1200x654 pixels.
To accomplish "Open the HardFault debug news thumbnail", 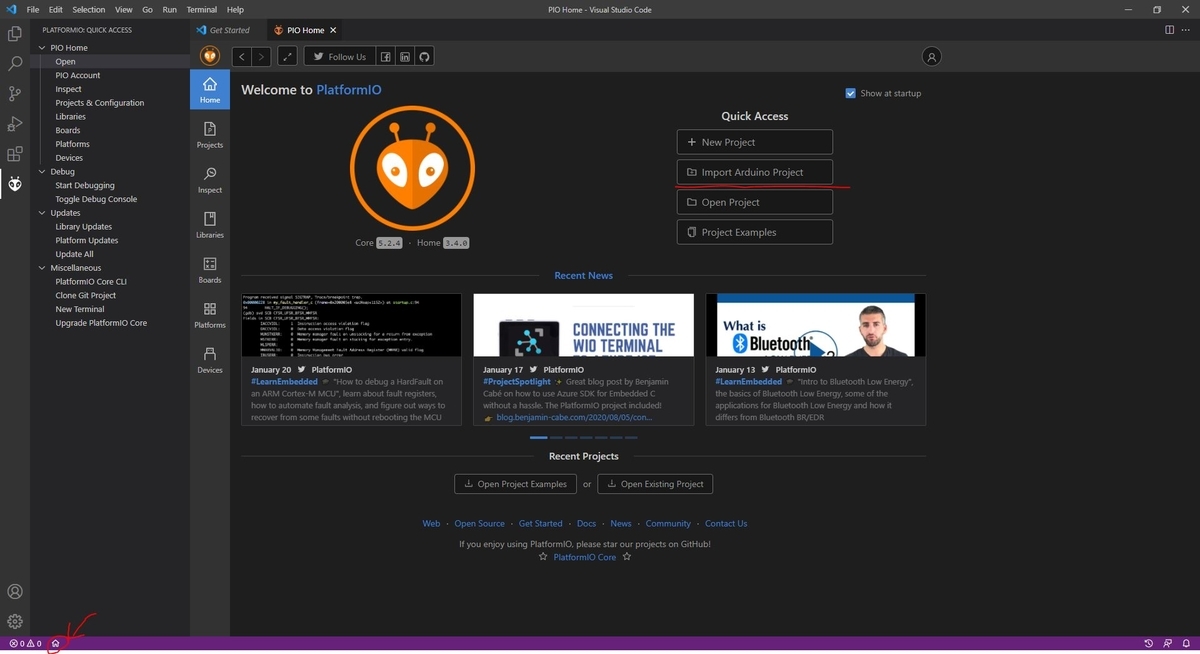I will [x=351, y=325].
